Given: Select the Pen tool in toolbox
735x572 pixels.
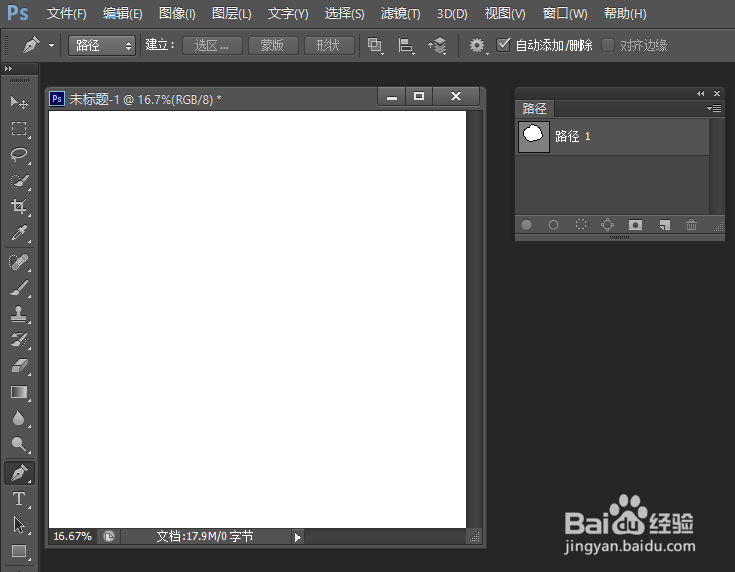Looking at the screenshot, I should click(x=19, y=473).
